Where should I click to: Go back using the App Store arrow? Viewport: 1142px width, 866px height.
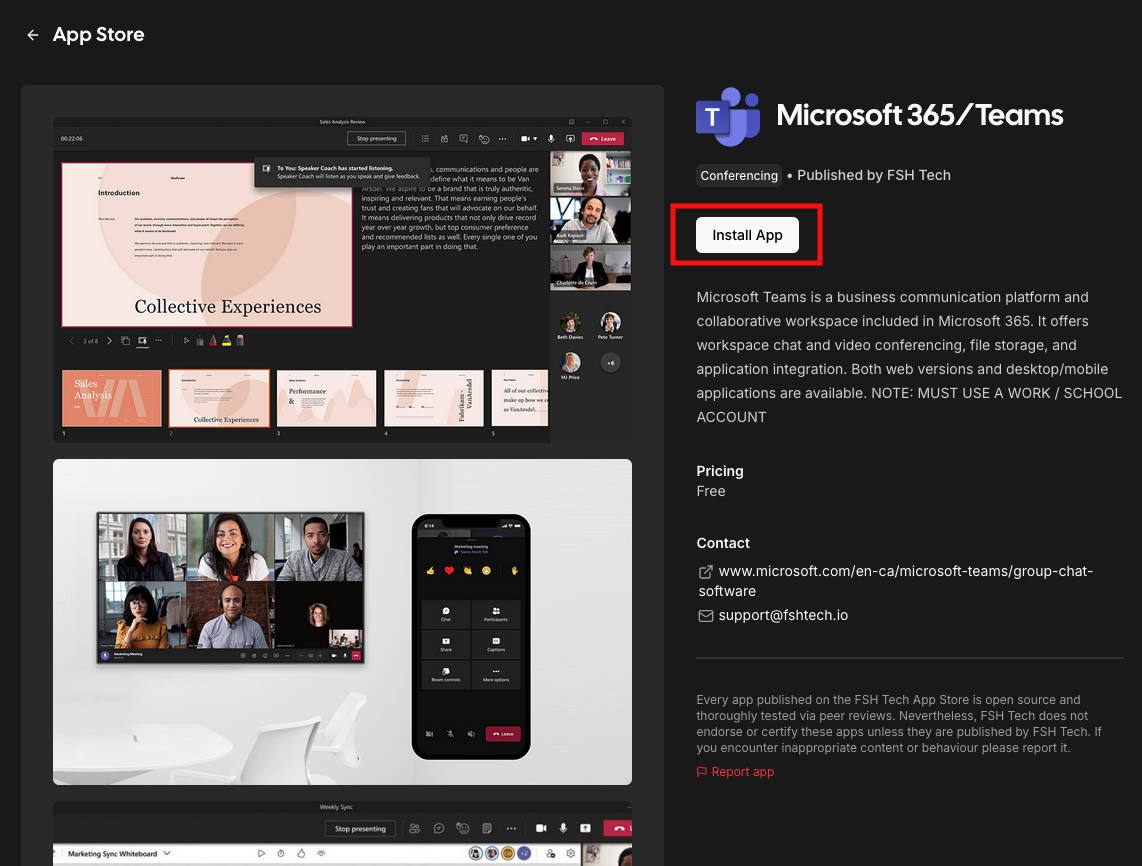pyautogui.click(x=33, y=35)
